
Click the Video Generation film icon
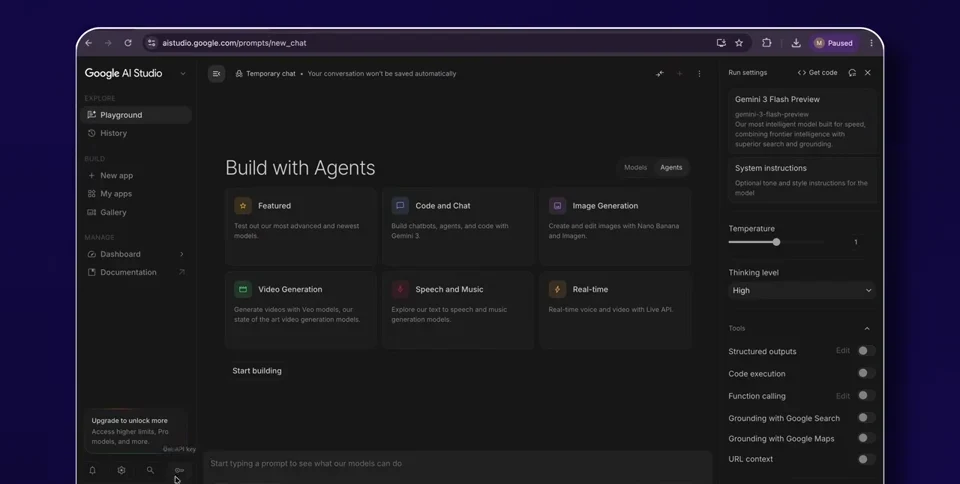tap(242, 289)
